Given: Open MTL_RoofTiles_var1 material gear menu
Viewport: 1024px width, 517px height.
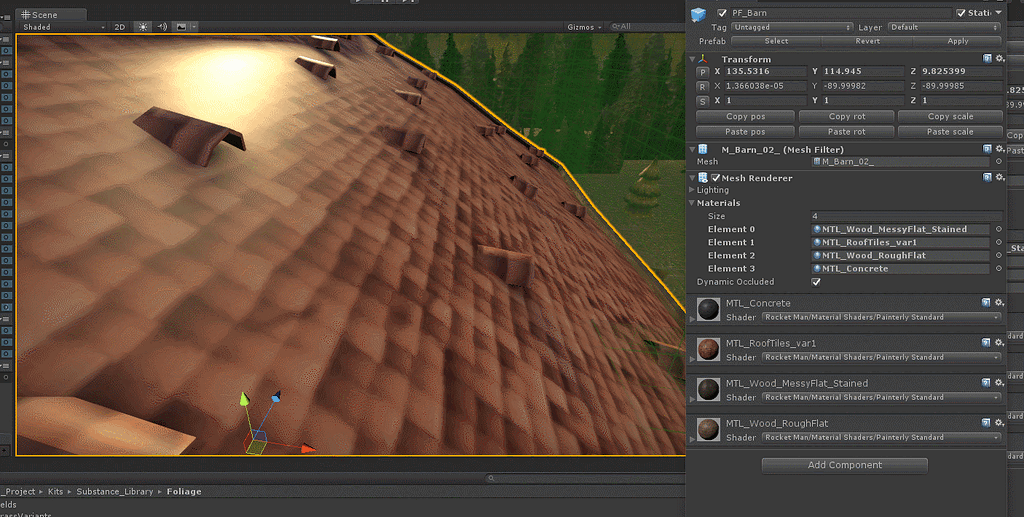Looking at the screenshot, I should (1000, 343).
